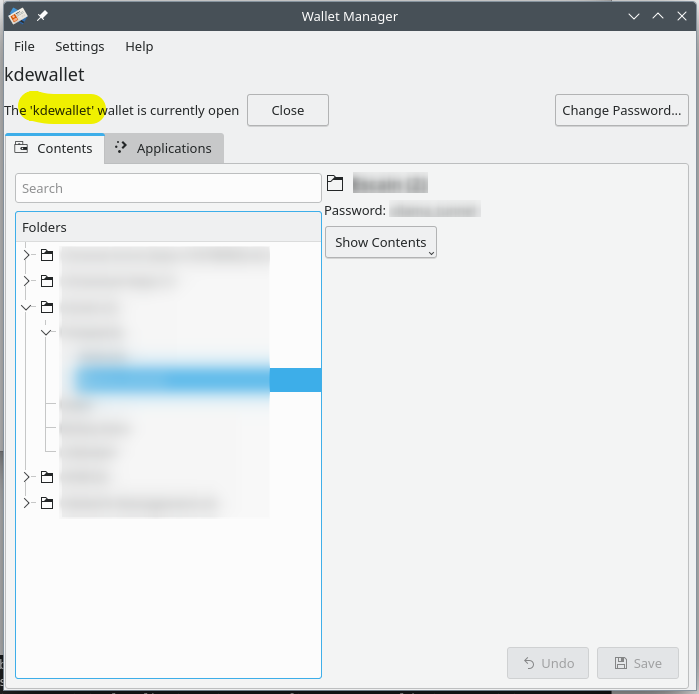Viewport: 699px width, 694px height.
Task: Click the first folder icon in the tree
Action: pyautogui.click(x=46, y=256)
